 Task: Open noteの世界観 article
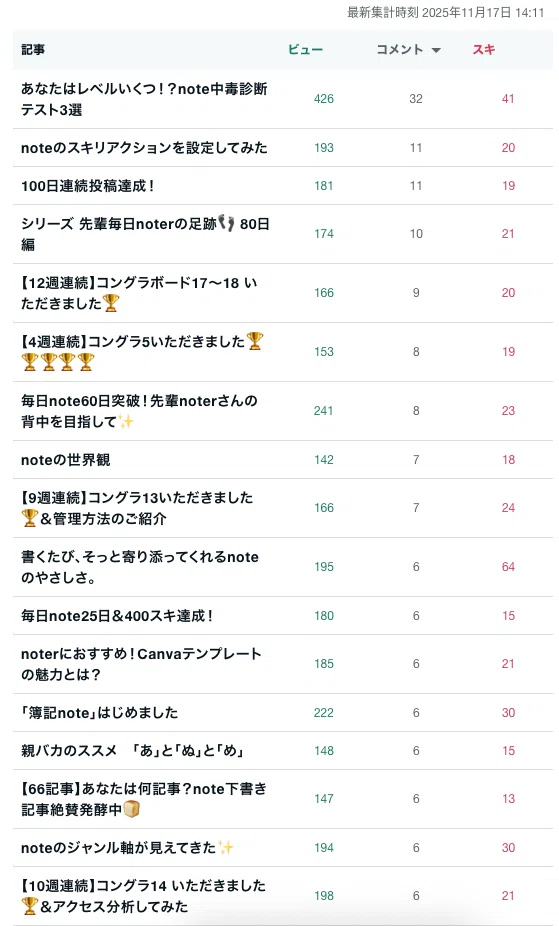[x=66, y=459]
